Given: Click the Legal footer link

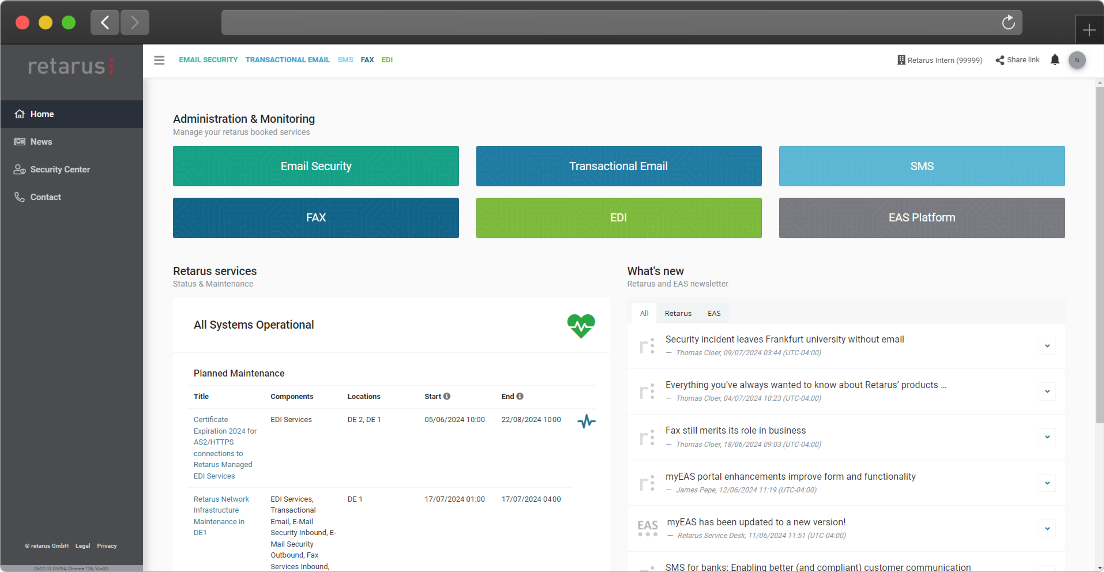Looking at the screenshot, I should 83,546.
